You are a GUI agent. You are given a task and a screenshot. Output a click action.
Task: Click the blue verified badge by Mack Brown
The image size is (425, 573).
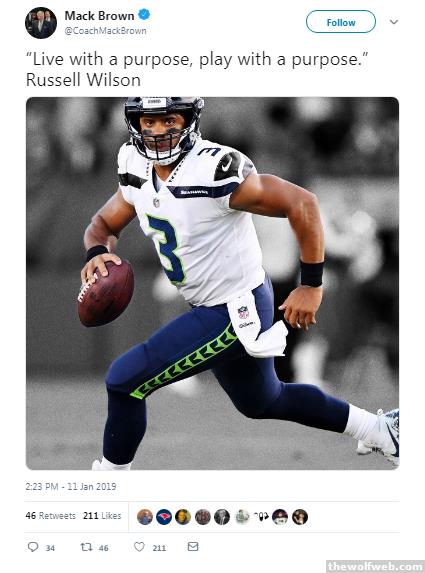144,15
